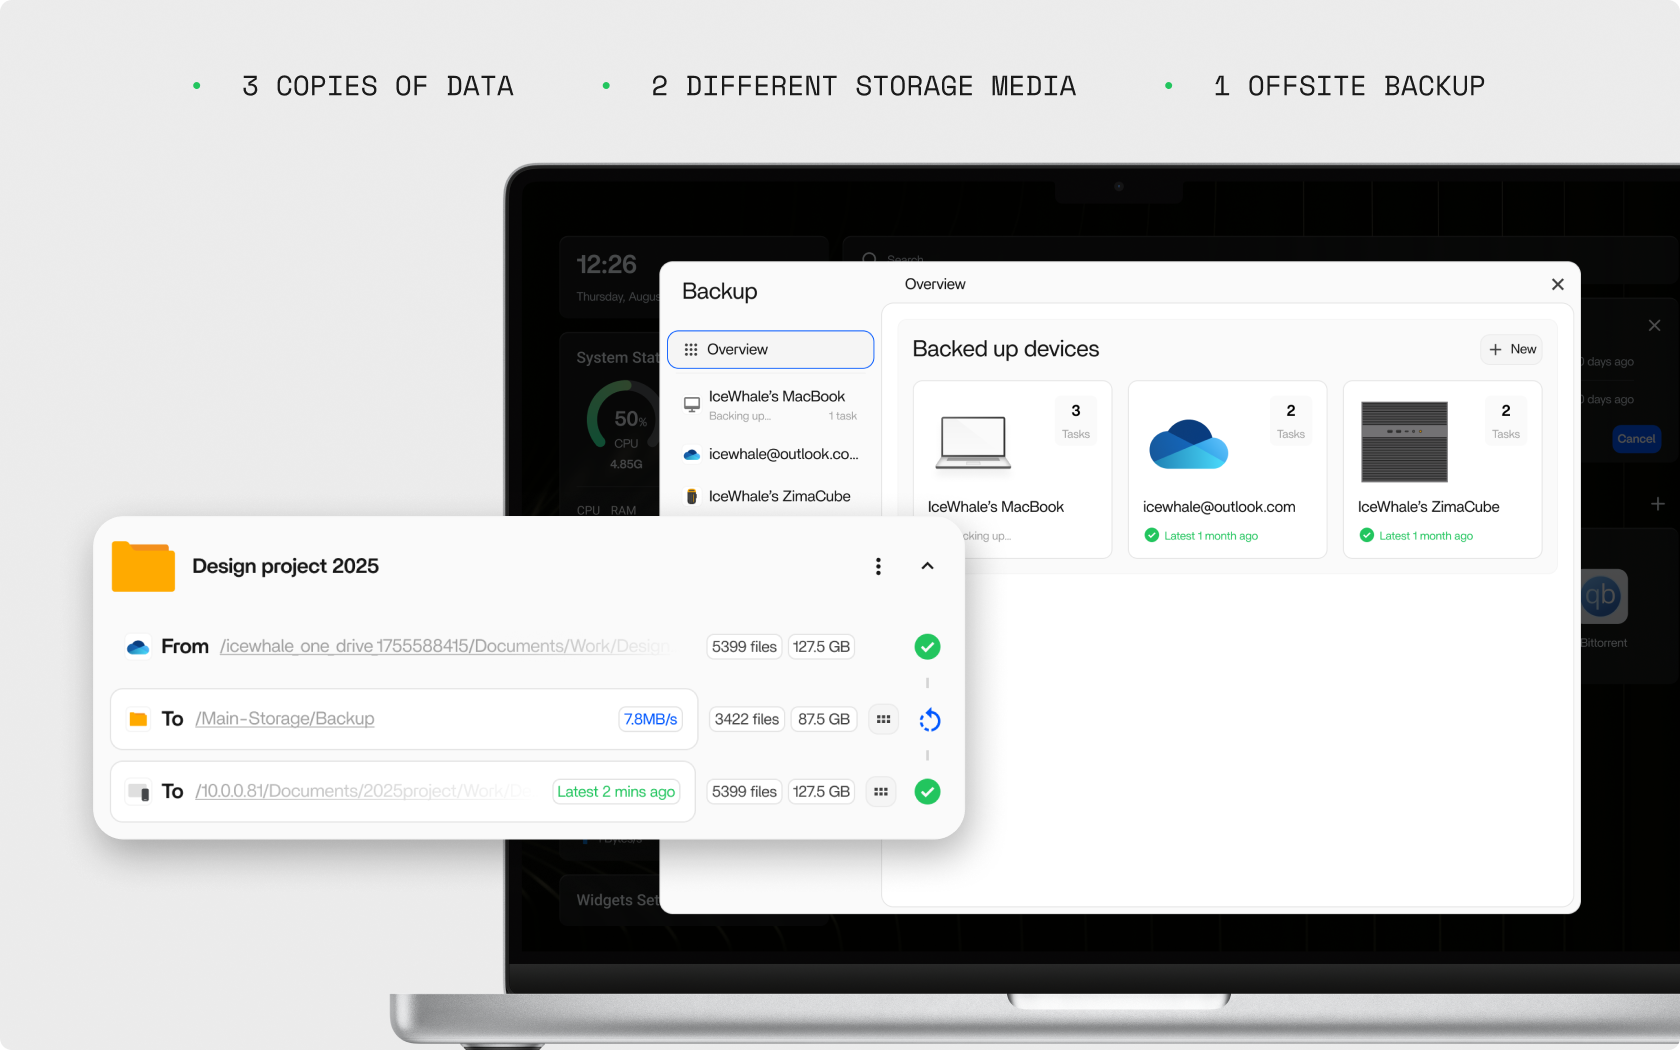Collapse the Design project 2025 card

tap(927, 566)
